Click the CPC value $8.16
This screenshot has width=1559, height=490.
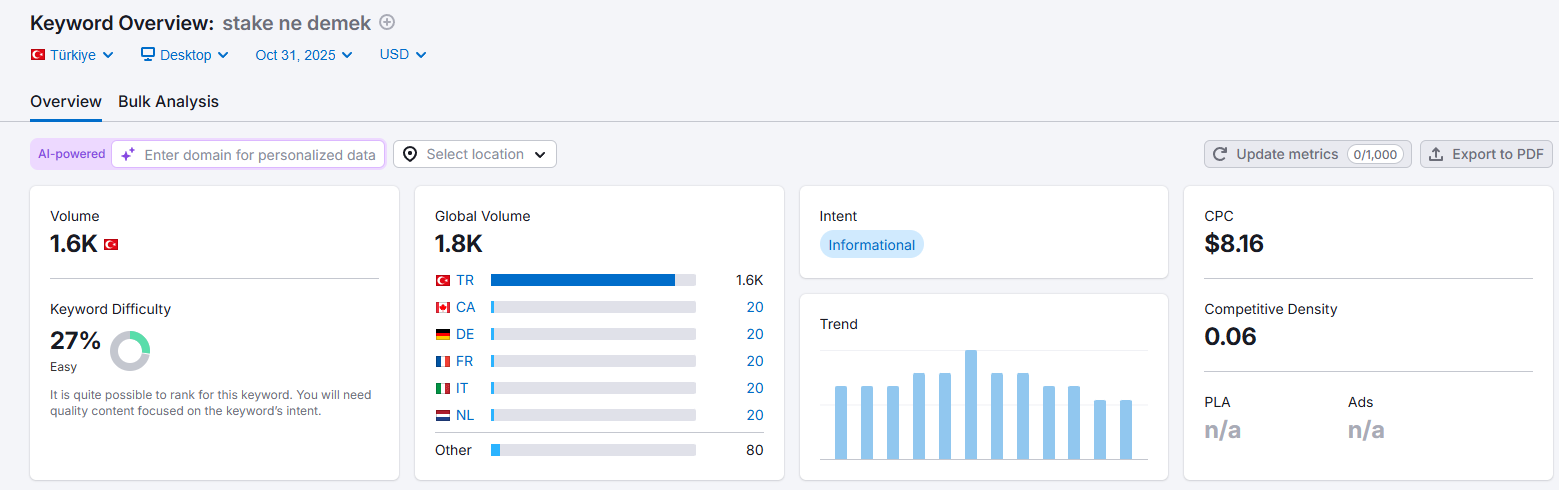1234,243
